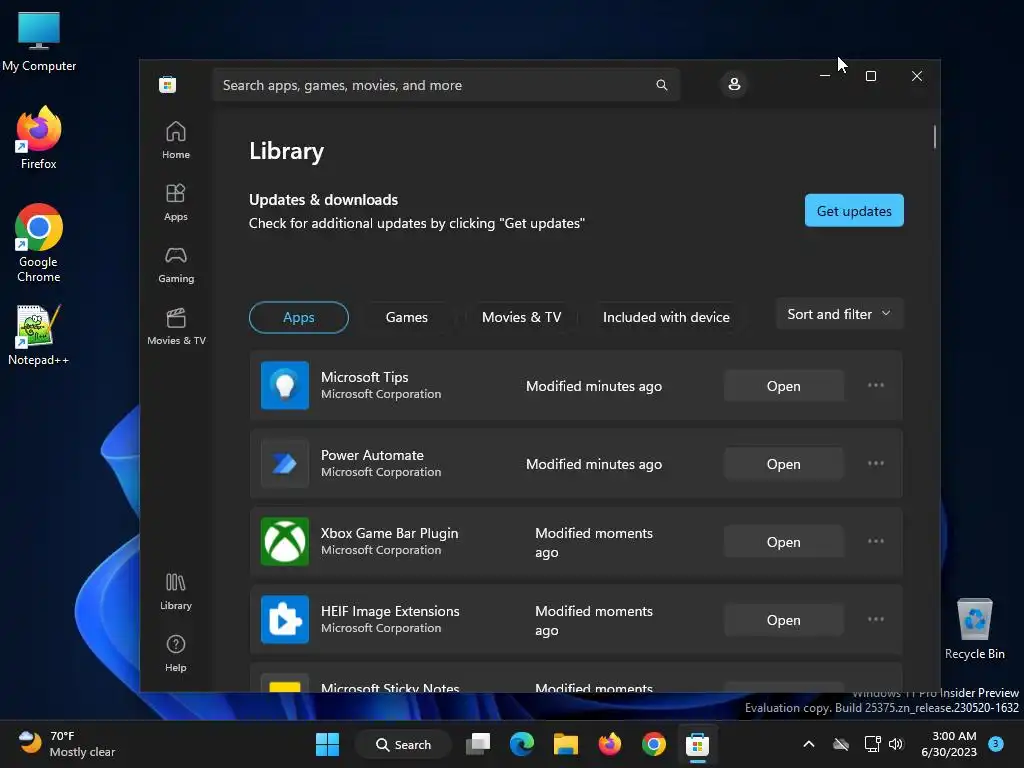Click 'Microsoft Tips' app name text
Image resolution: width=1024 pixels, height=768 pixels.
pyautogui.click(x=364, y=377)
